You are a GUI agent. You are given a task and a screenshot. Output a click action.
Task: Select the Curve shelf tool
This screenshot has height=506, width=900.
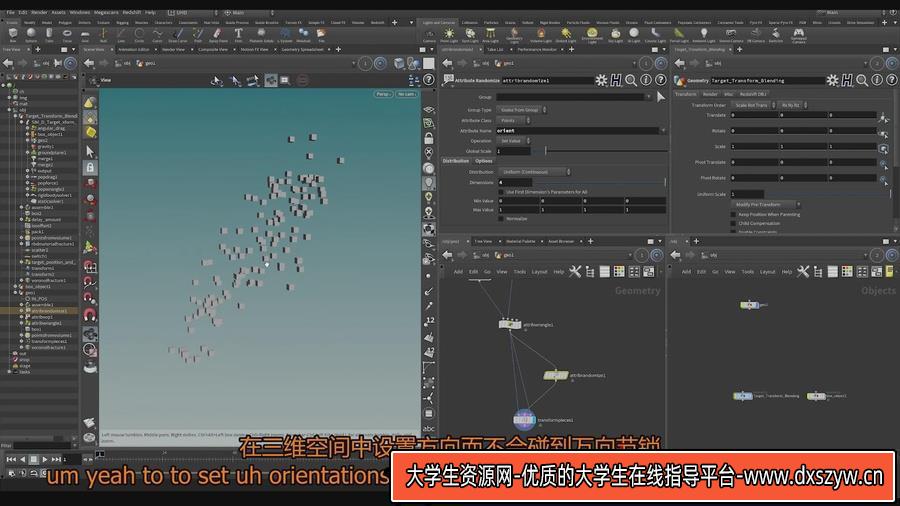(x=157, y=34)
